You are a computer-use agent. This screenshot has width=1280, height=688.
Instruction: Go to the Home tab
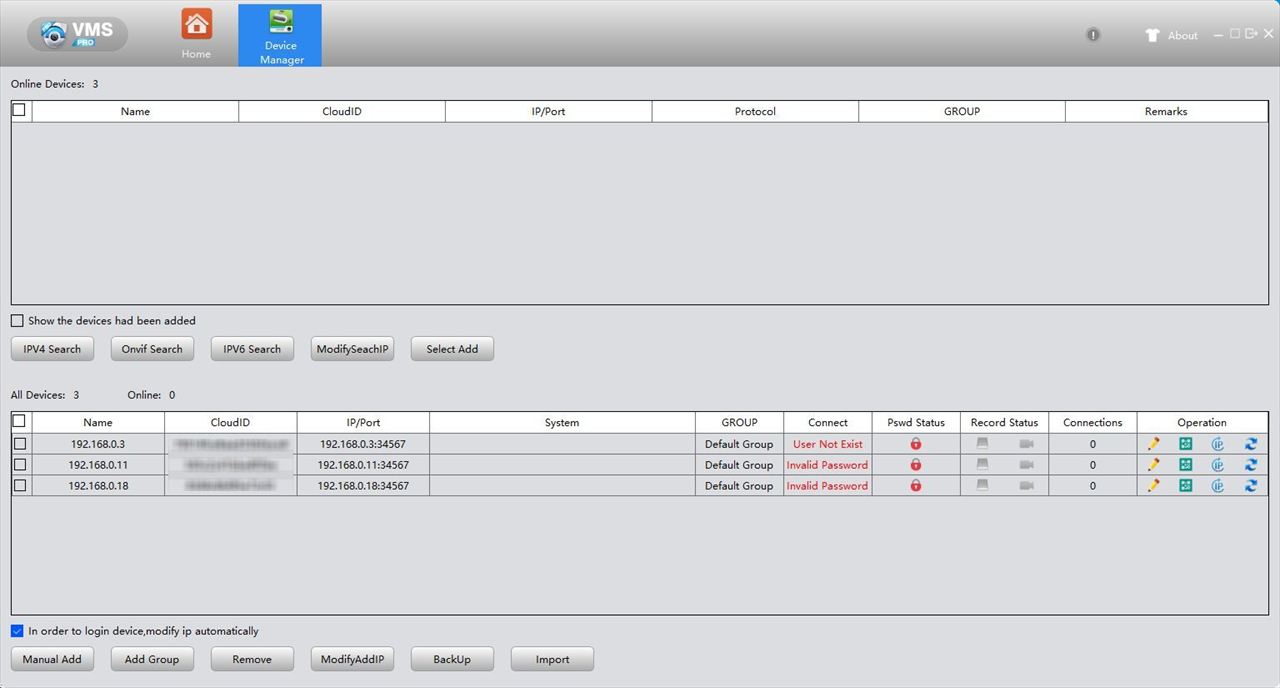(196, 33)
